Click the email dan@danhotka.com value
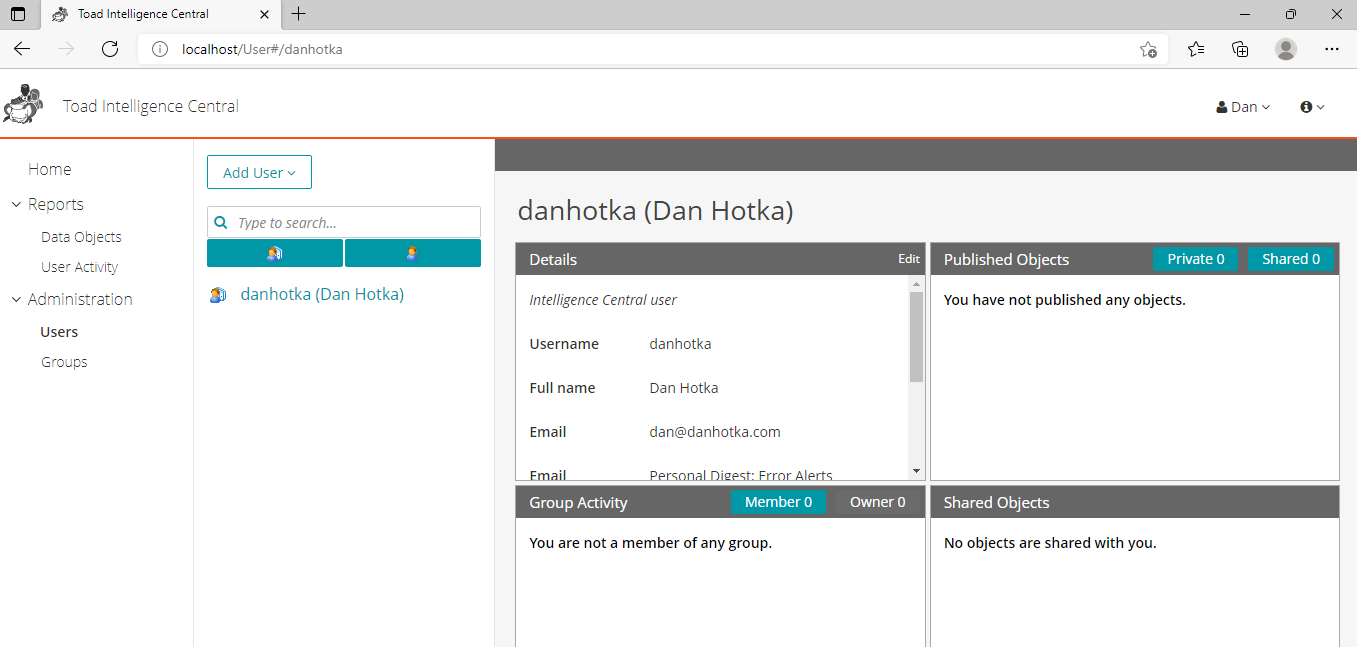 [x=715, y=432]
